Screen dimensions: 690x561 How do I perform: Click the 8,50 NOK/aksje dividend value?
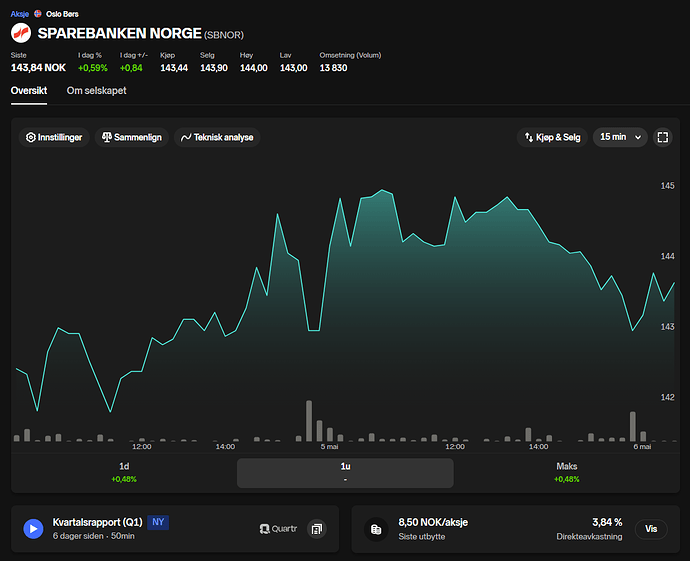click(x=433, y=522)
